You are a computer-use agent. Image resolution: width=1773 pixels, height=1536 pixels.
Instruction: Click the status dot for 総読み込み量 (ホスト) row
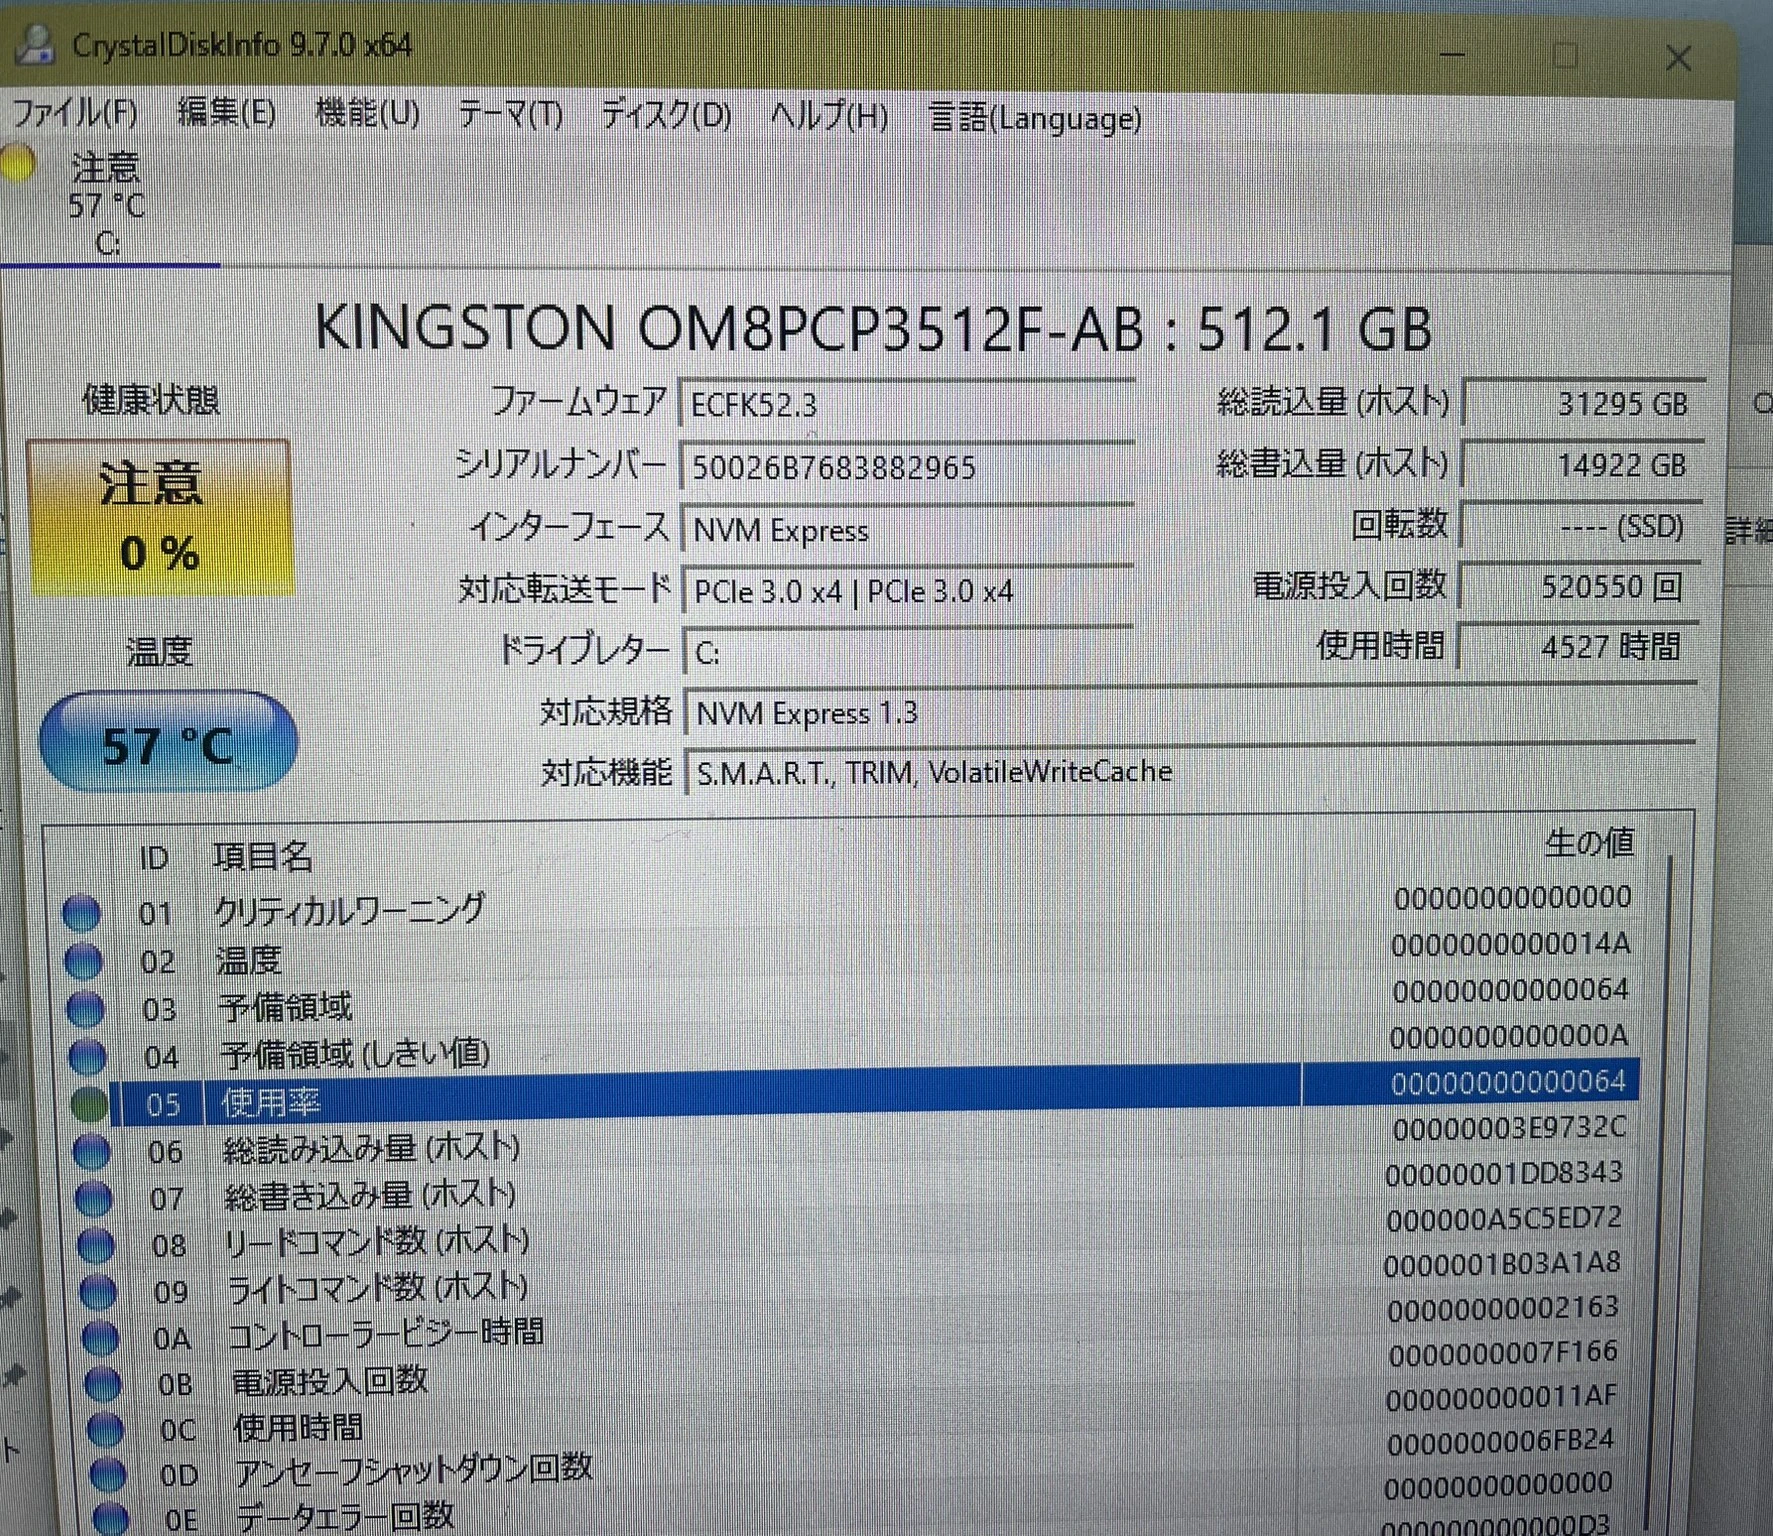click(x=92, y=1151)
